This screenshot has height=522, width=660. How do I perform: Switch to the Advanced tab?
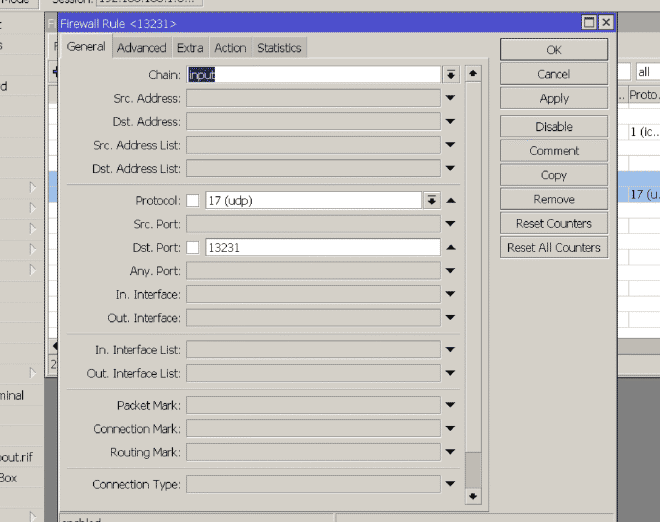point(141,48)
